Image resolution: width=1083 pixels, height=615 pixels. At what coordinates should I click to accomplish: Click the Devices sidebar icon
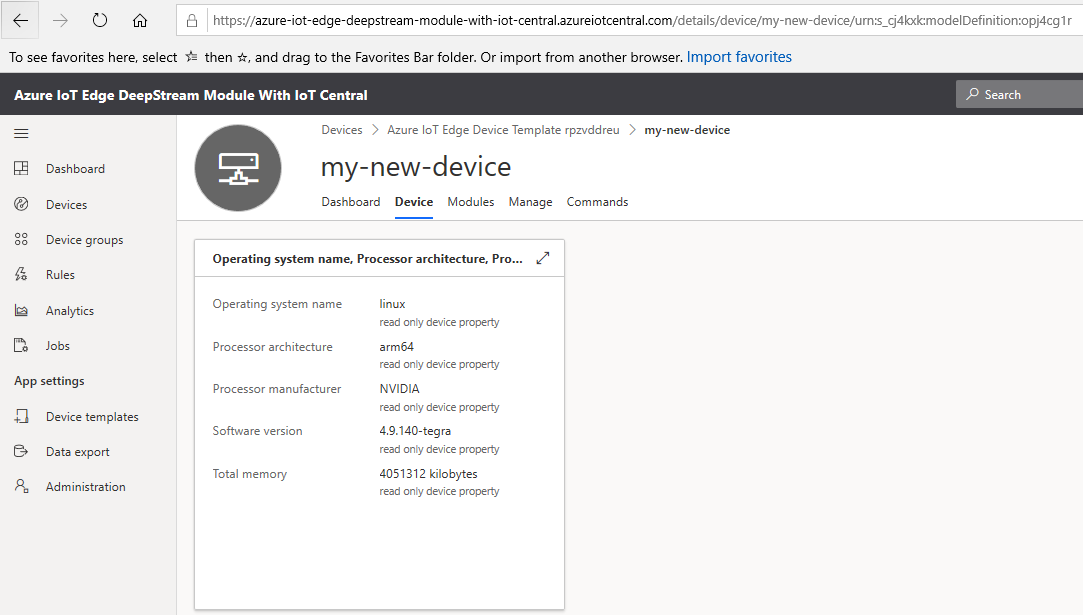[x=21, y=204]
